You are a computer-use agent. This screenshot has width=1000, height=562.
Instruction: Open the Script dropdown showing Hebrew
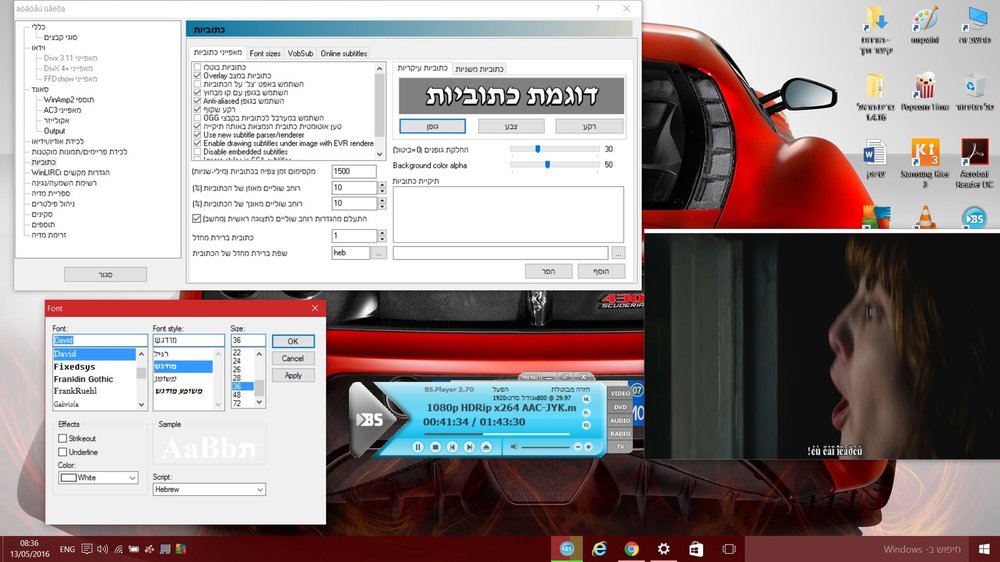(209, 489)
